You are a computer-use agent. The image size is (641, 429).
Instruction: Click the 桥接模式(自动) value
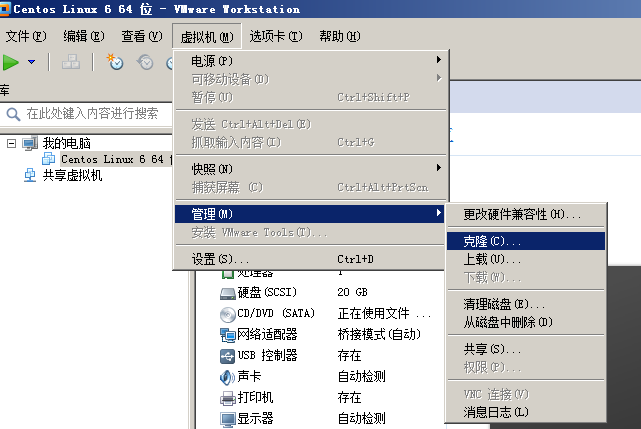tap(379, 335)
